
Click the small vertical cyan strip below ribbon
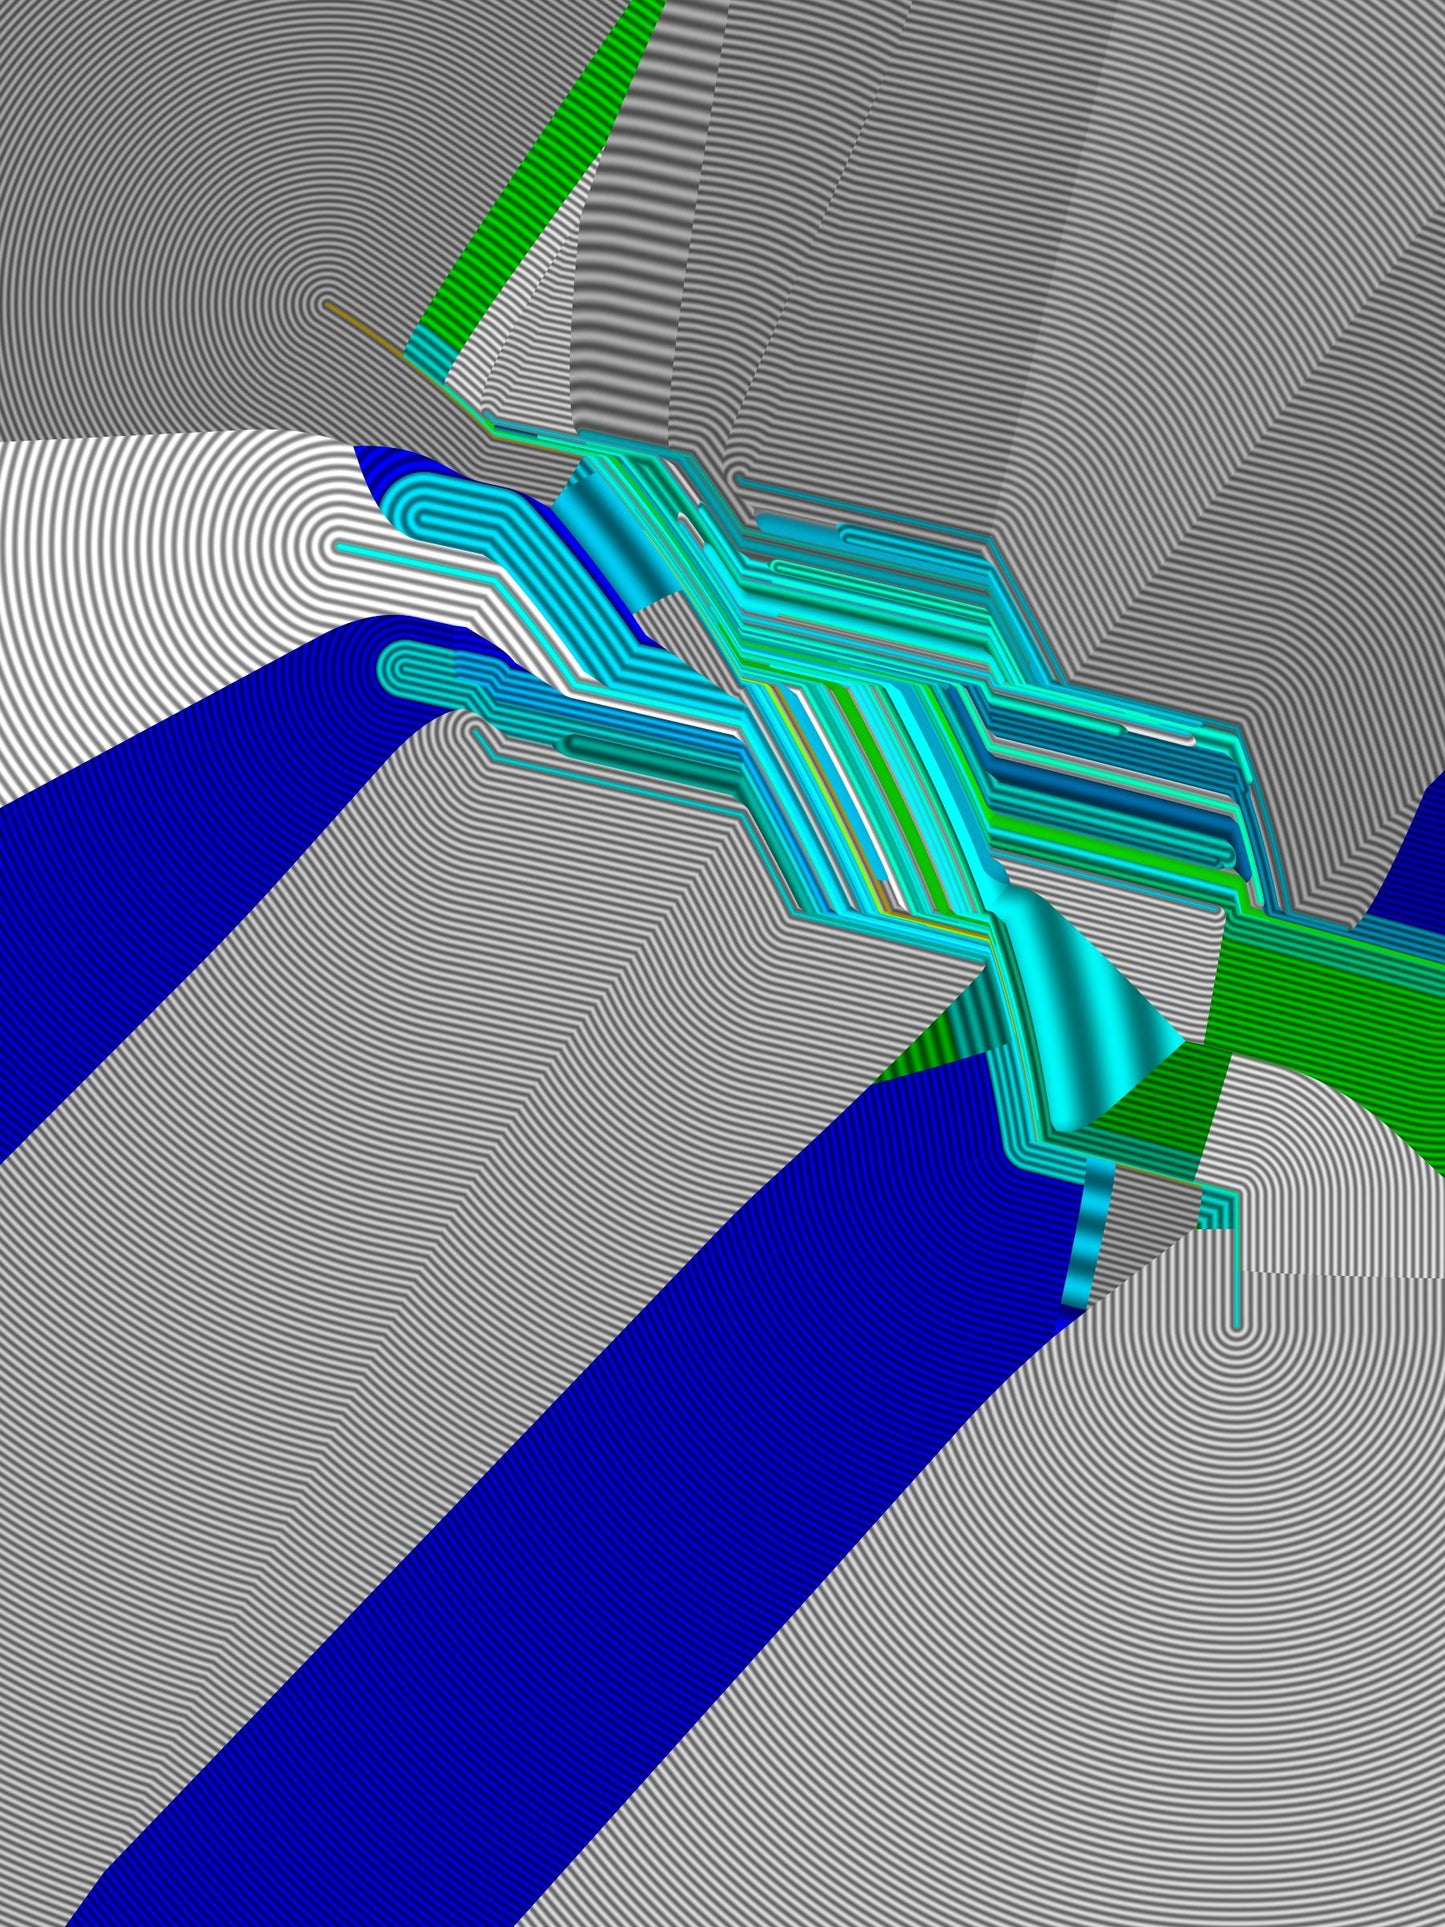pyautogui.click(x=1085, y=1232)
